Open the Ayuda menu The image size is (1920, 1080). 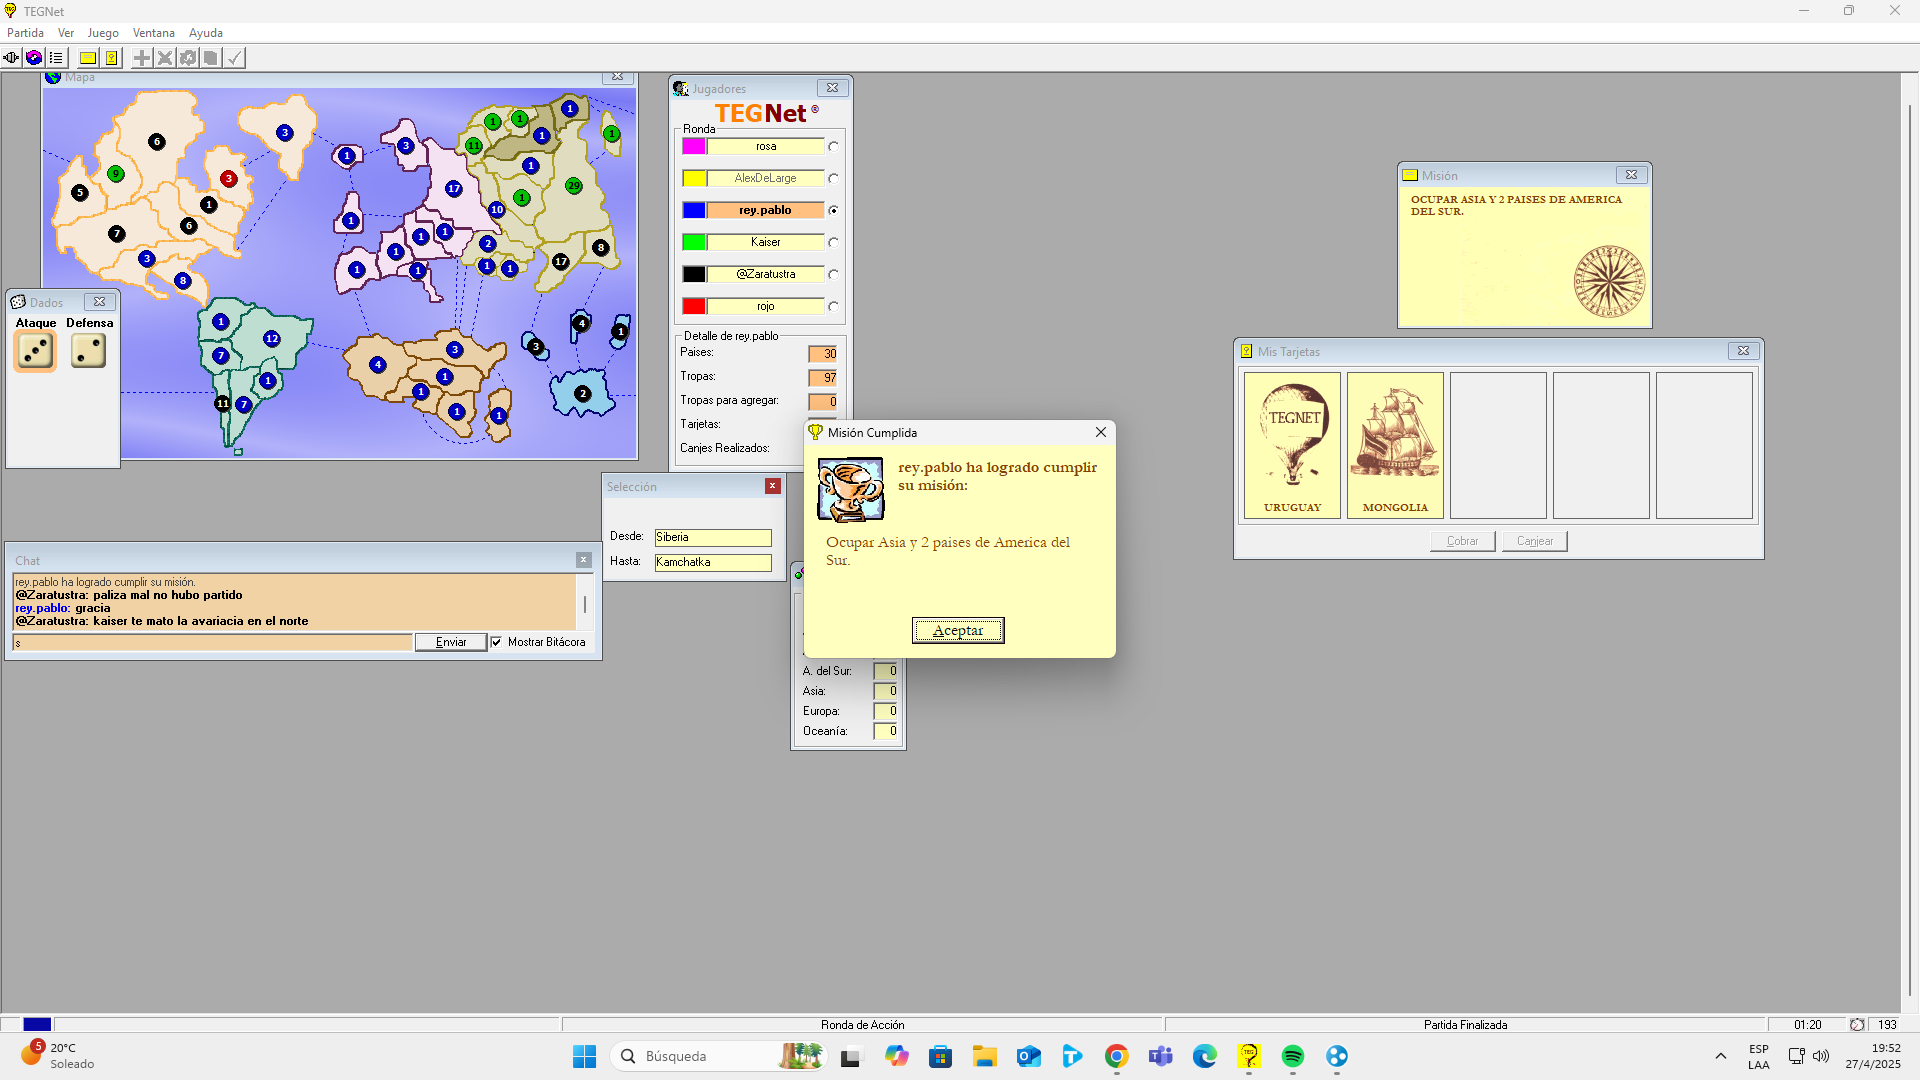206,33
